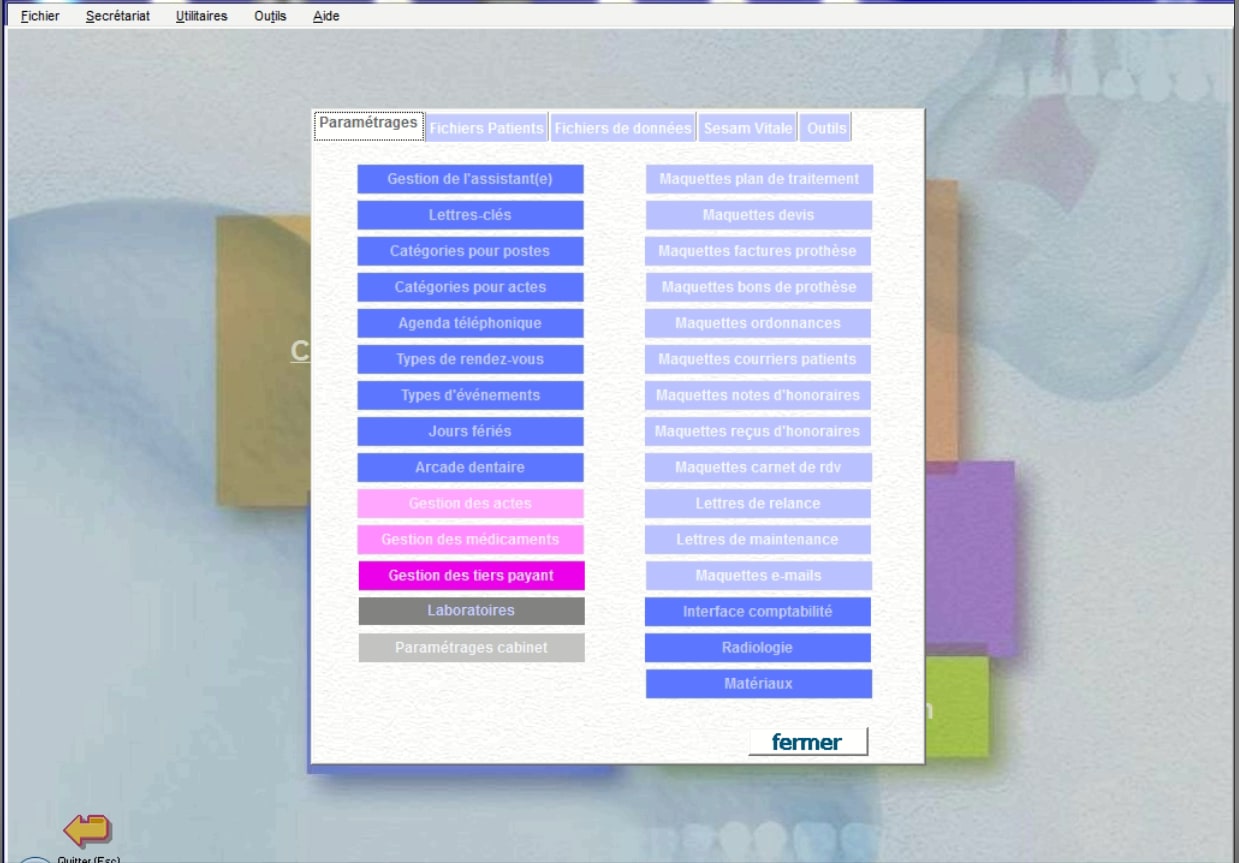
Task: Click the Radiologie button
Action: click(757, 647)
